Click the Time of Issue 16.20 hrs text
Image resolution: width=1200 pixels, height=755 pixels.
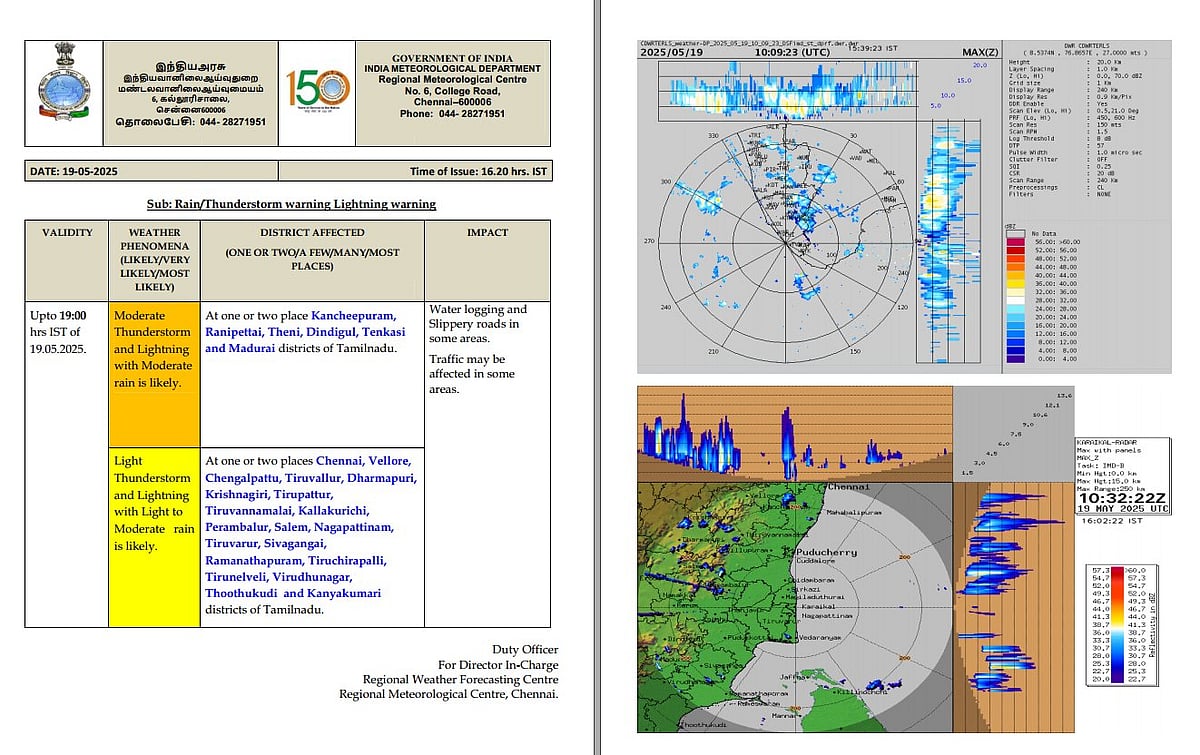477,172
